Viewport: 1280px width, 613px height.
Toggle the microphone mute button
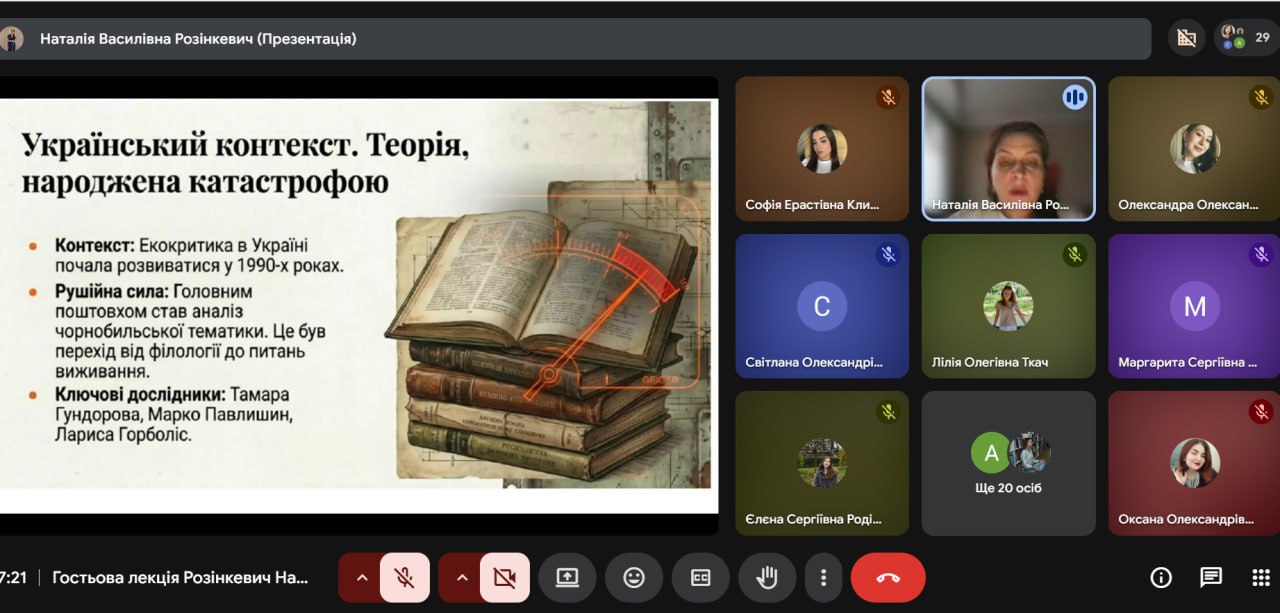tap(404, 577)
